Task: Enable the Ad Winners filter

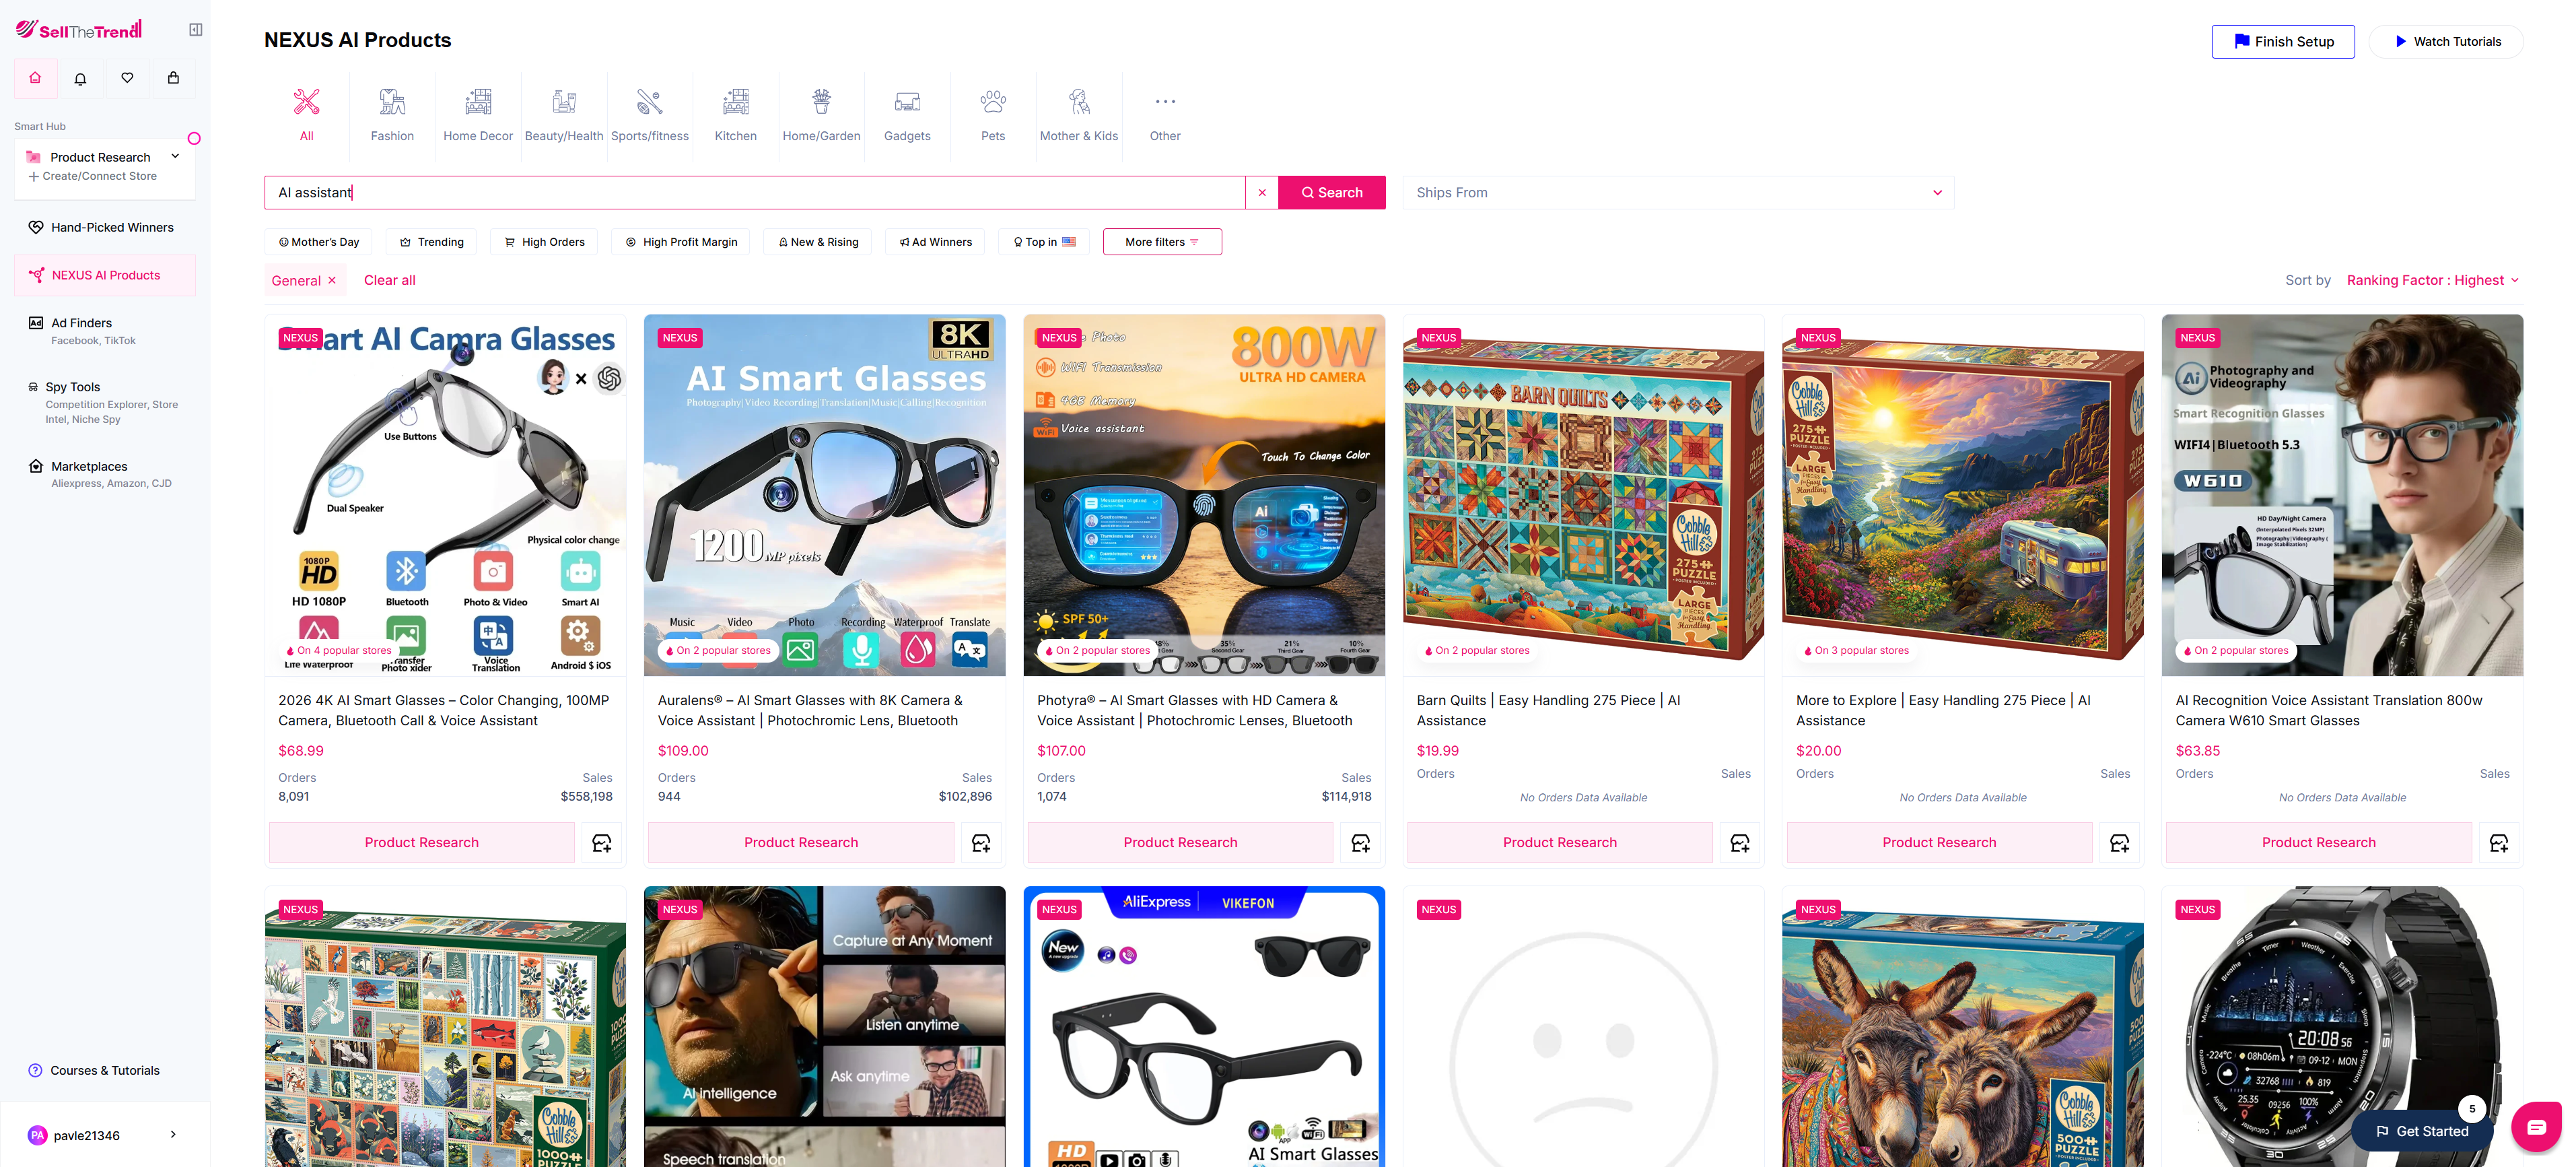Action: pyautogui.click(x=935, y=242)
